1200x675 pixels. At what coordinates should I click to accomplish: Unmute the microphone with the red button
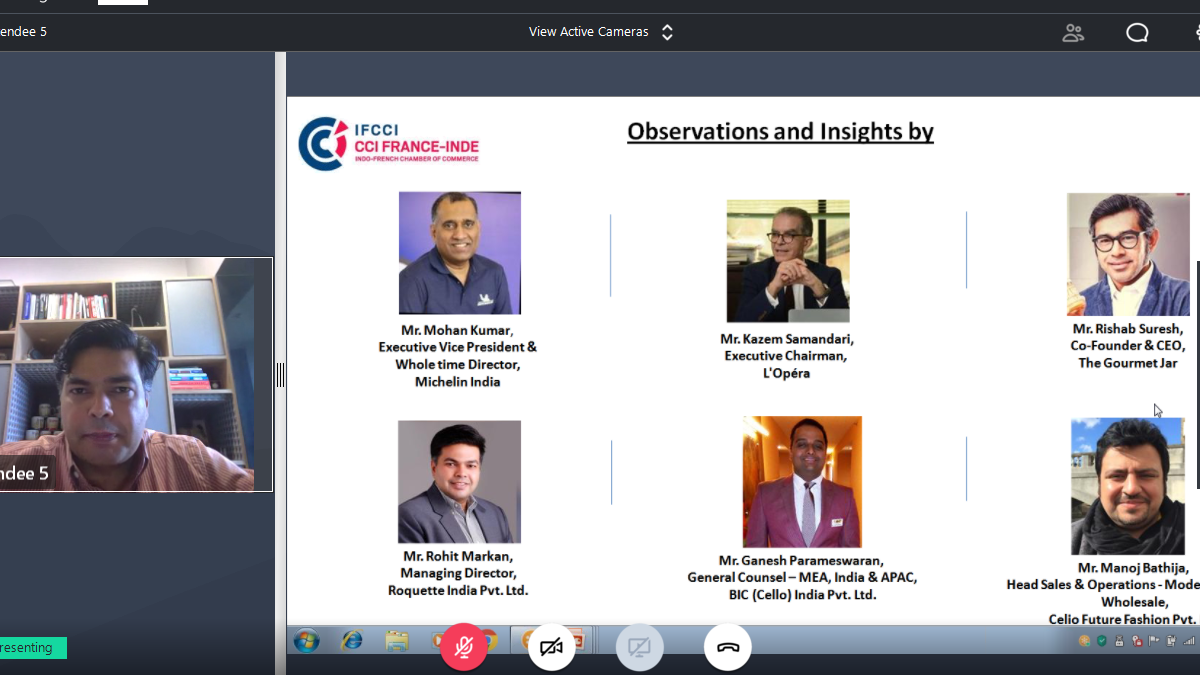[463, 647]
